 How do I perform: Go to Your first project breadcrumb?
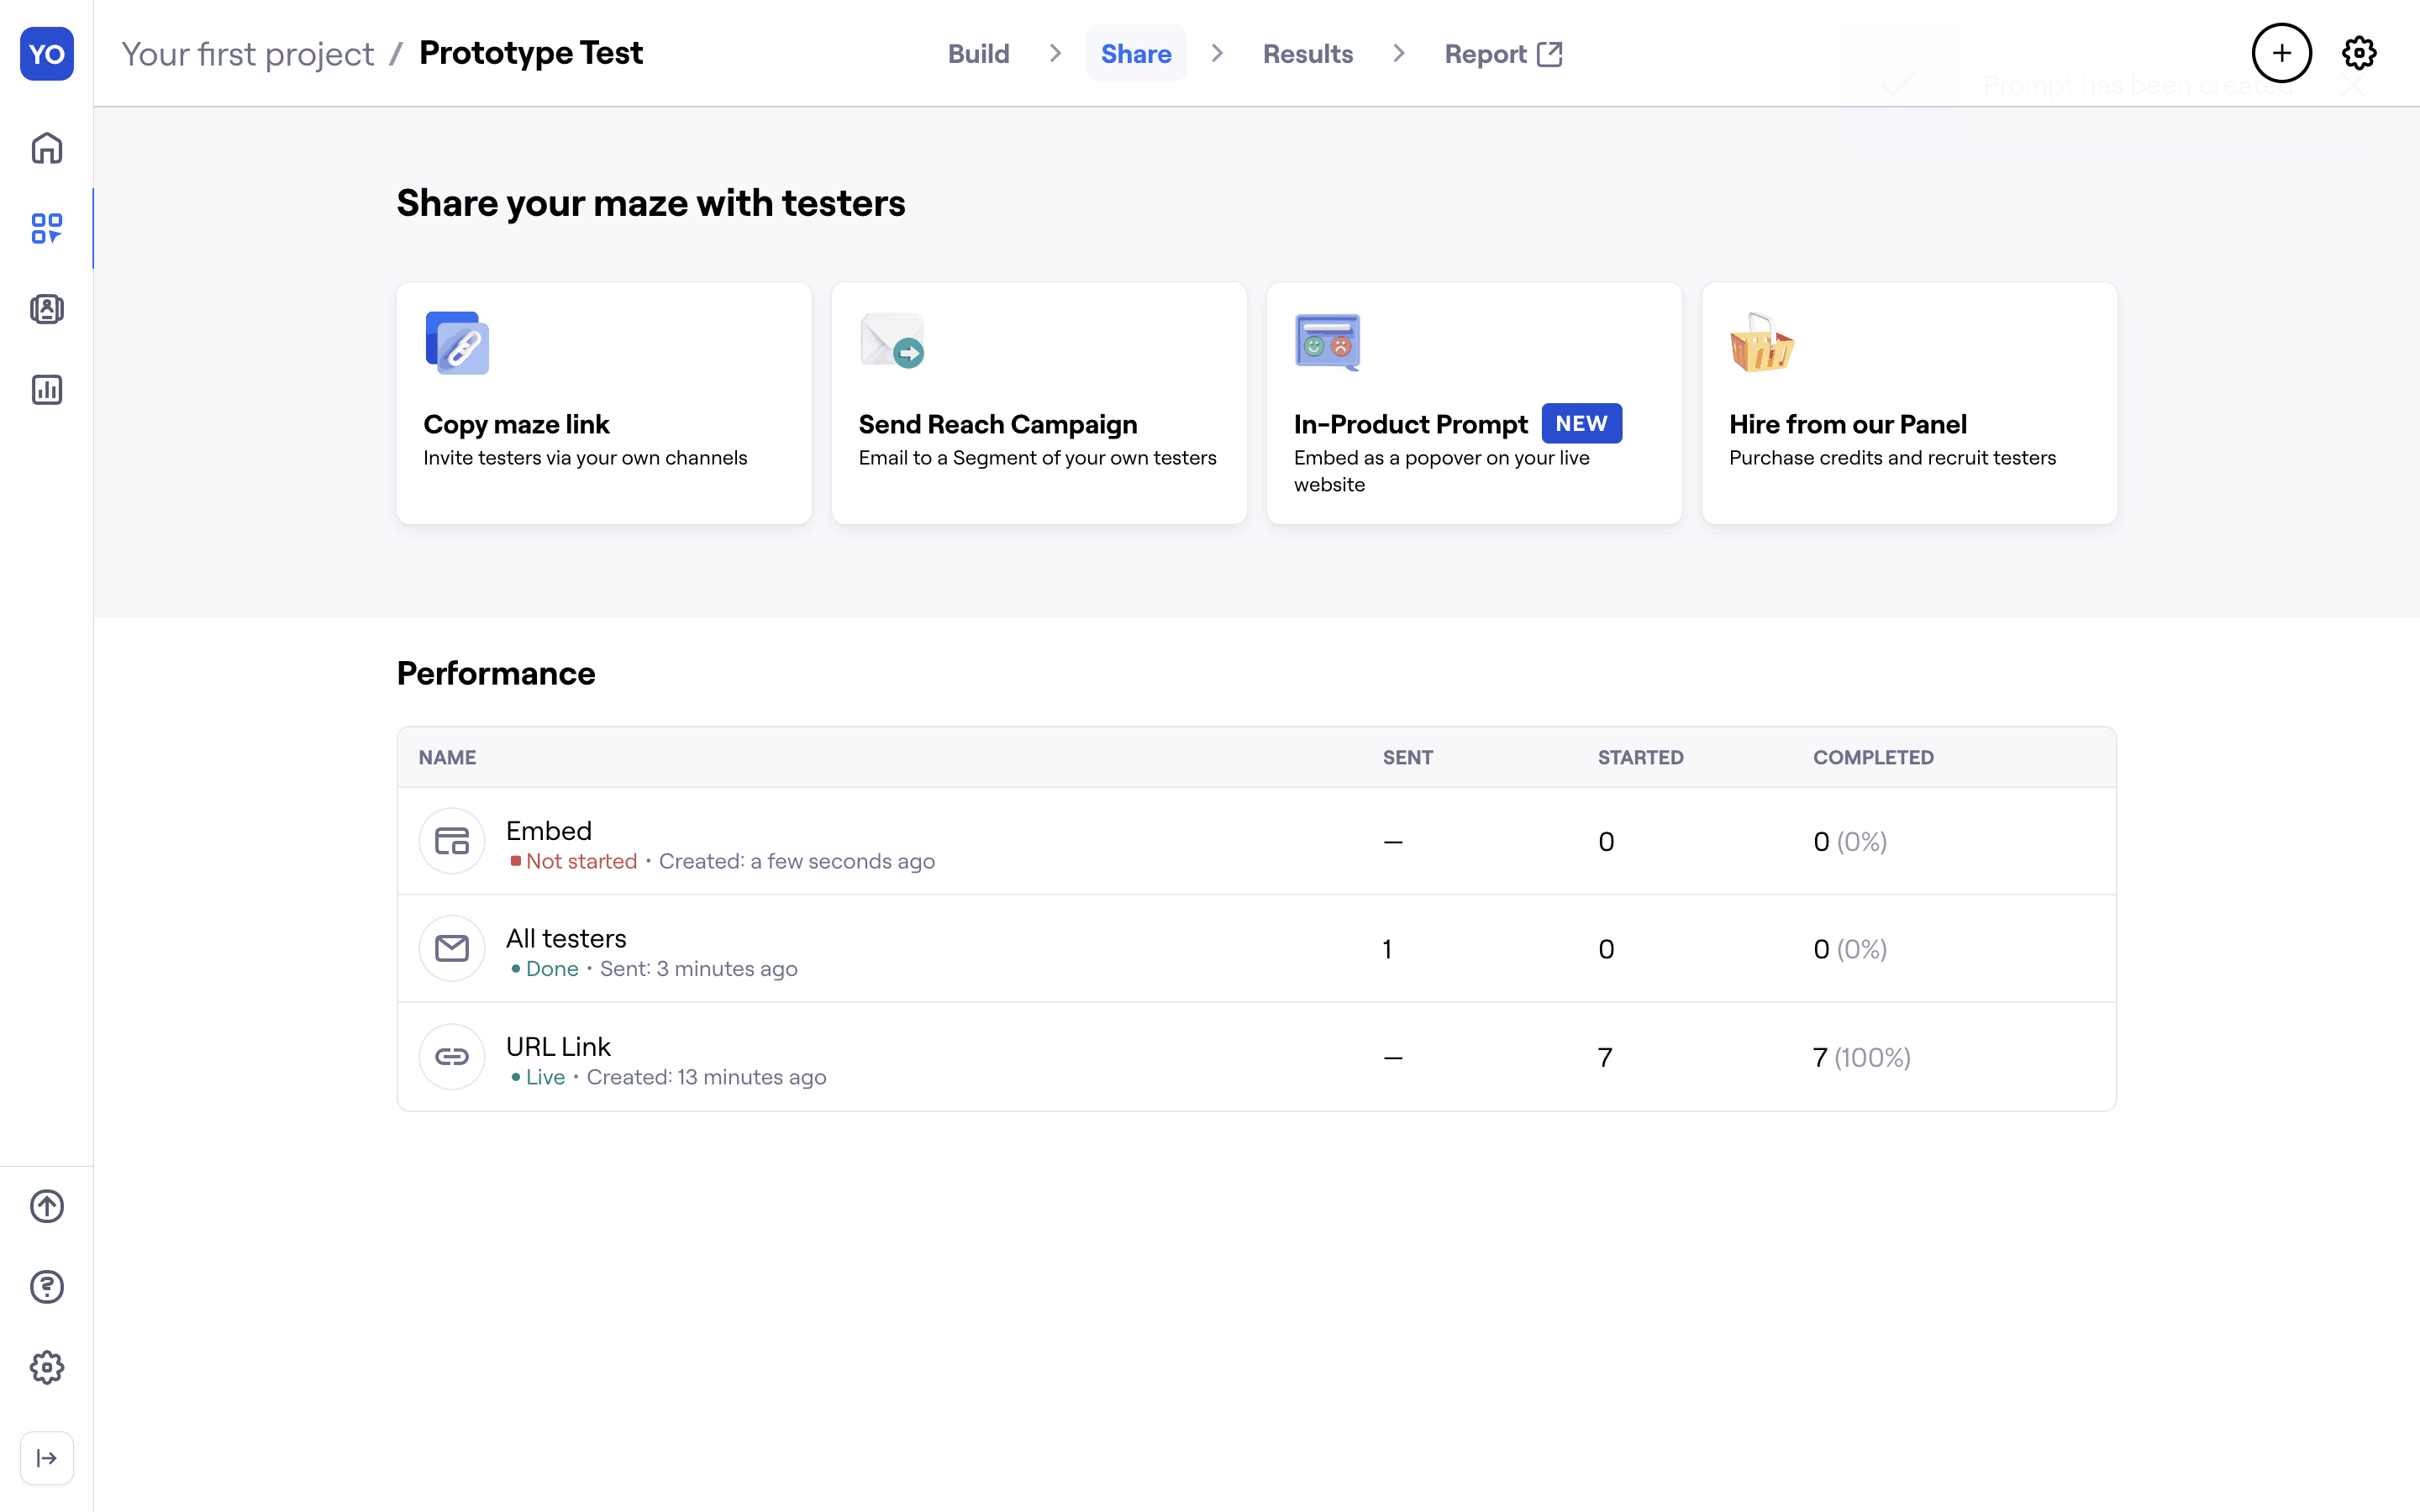point(248,54)
